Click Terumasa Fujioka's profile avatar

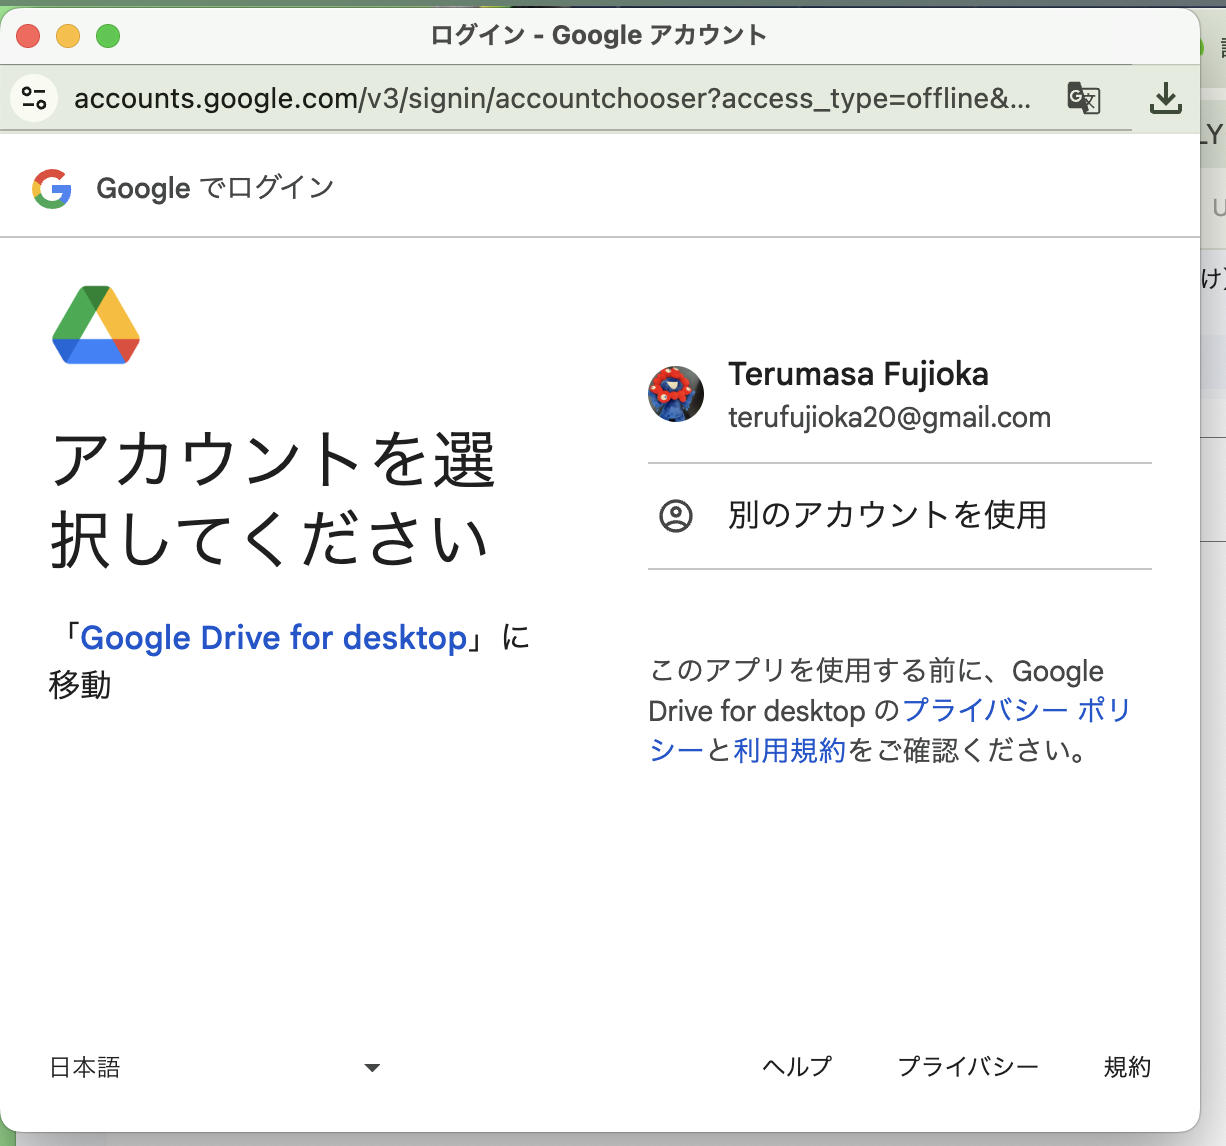(676, 394)
